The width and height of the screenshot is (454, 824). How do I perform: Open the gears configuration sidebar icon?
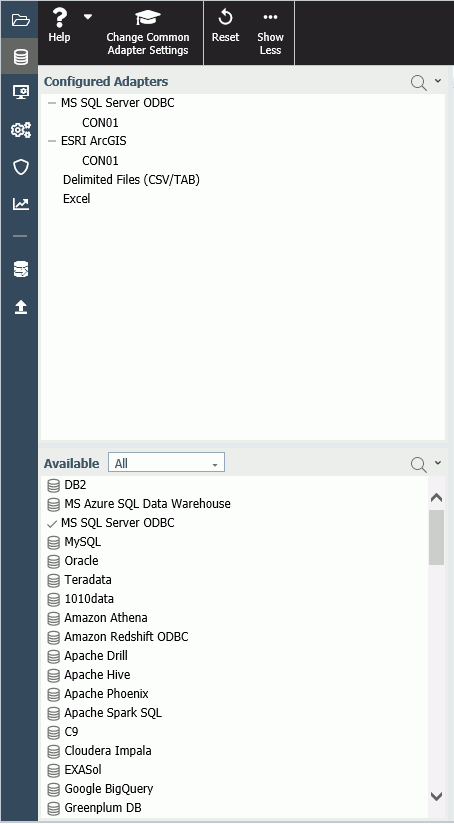click(20, 130)
